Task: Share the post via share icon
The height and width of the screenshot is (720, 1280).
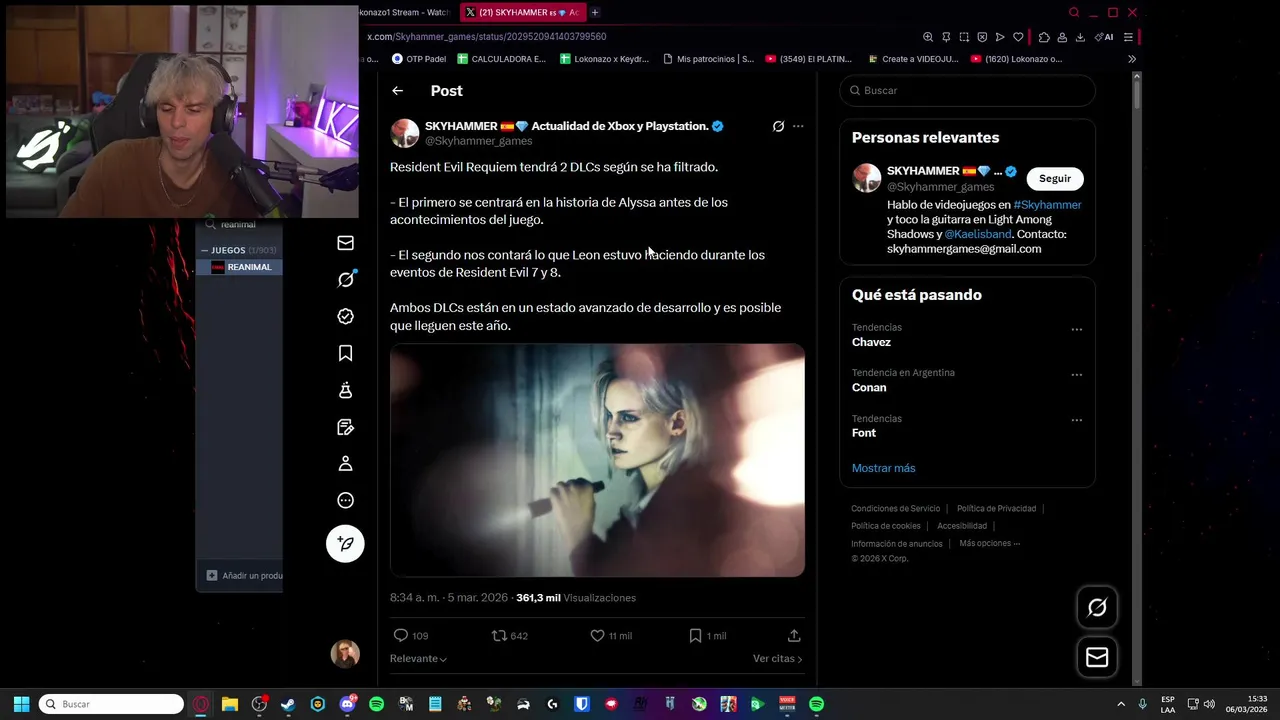Action: pyautogui.click(x=794, y=636)
